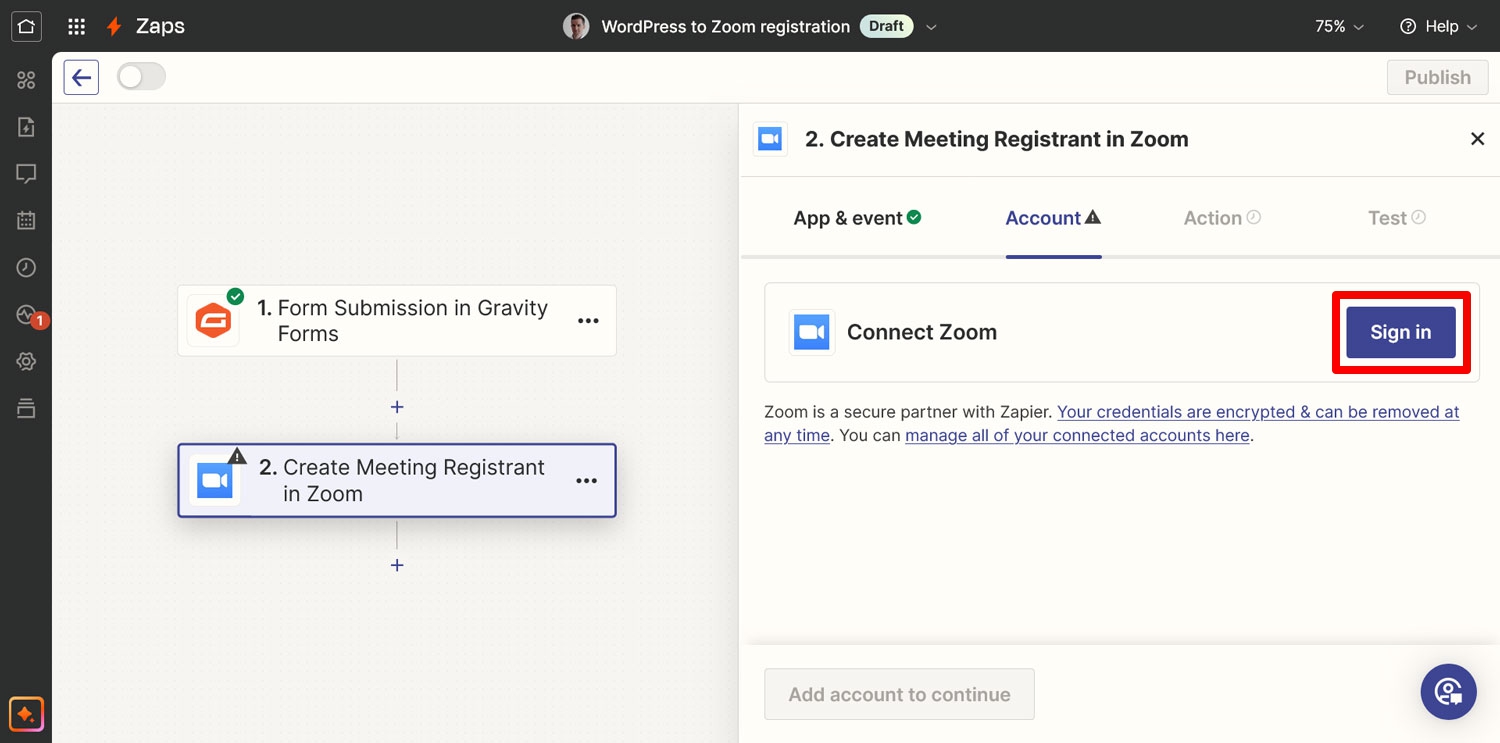Click the Zoom icon in panel header
The image size is (1500, 743).
tap(770, 139)
